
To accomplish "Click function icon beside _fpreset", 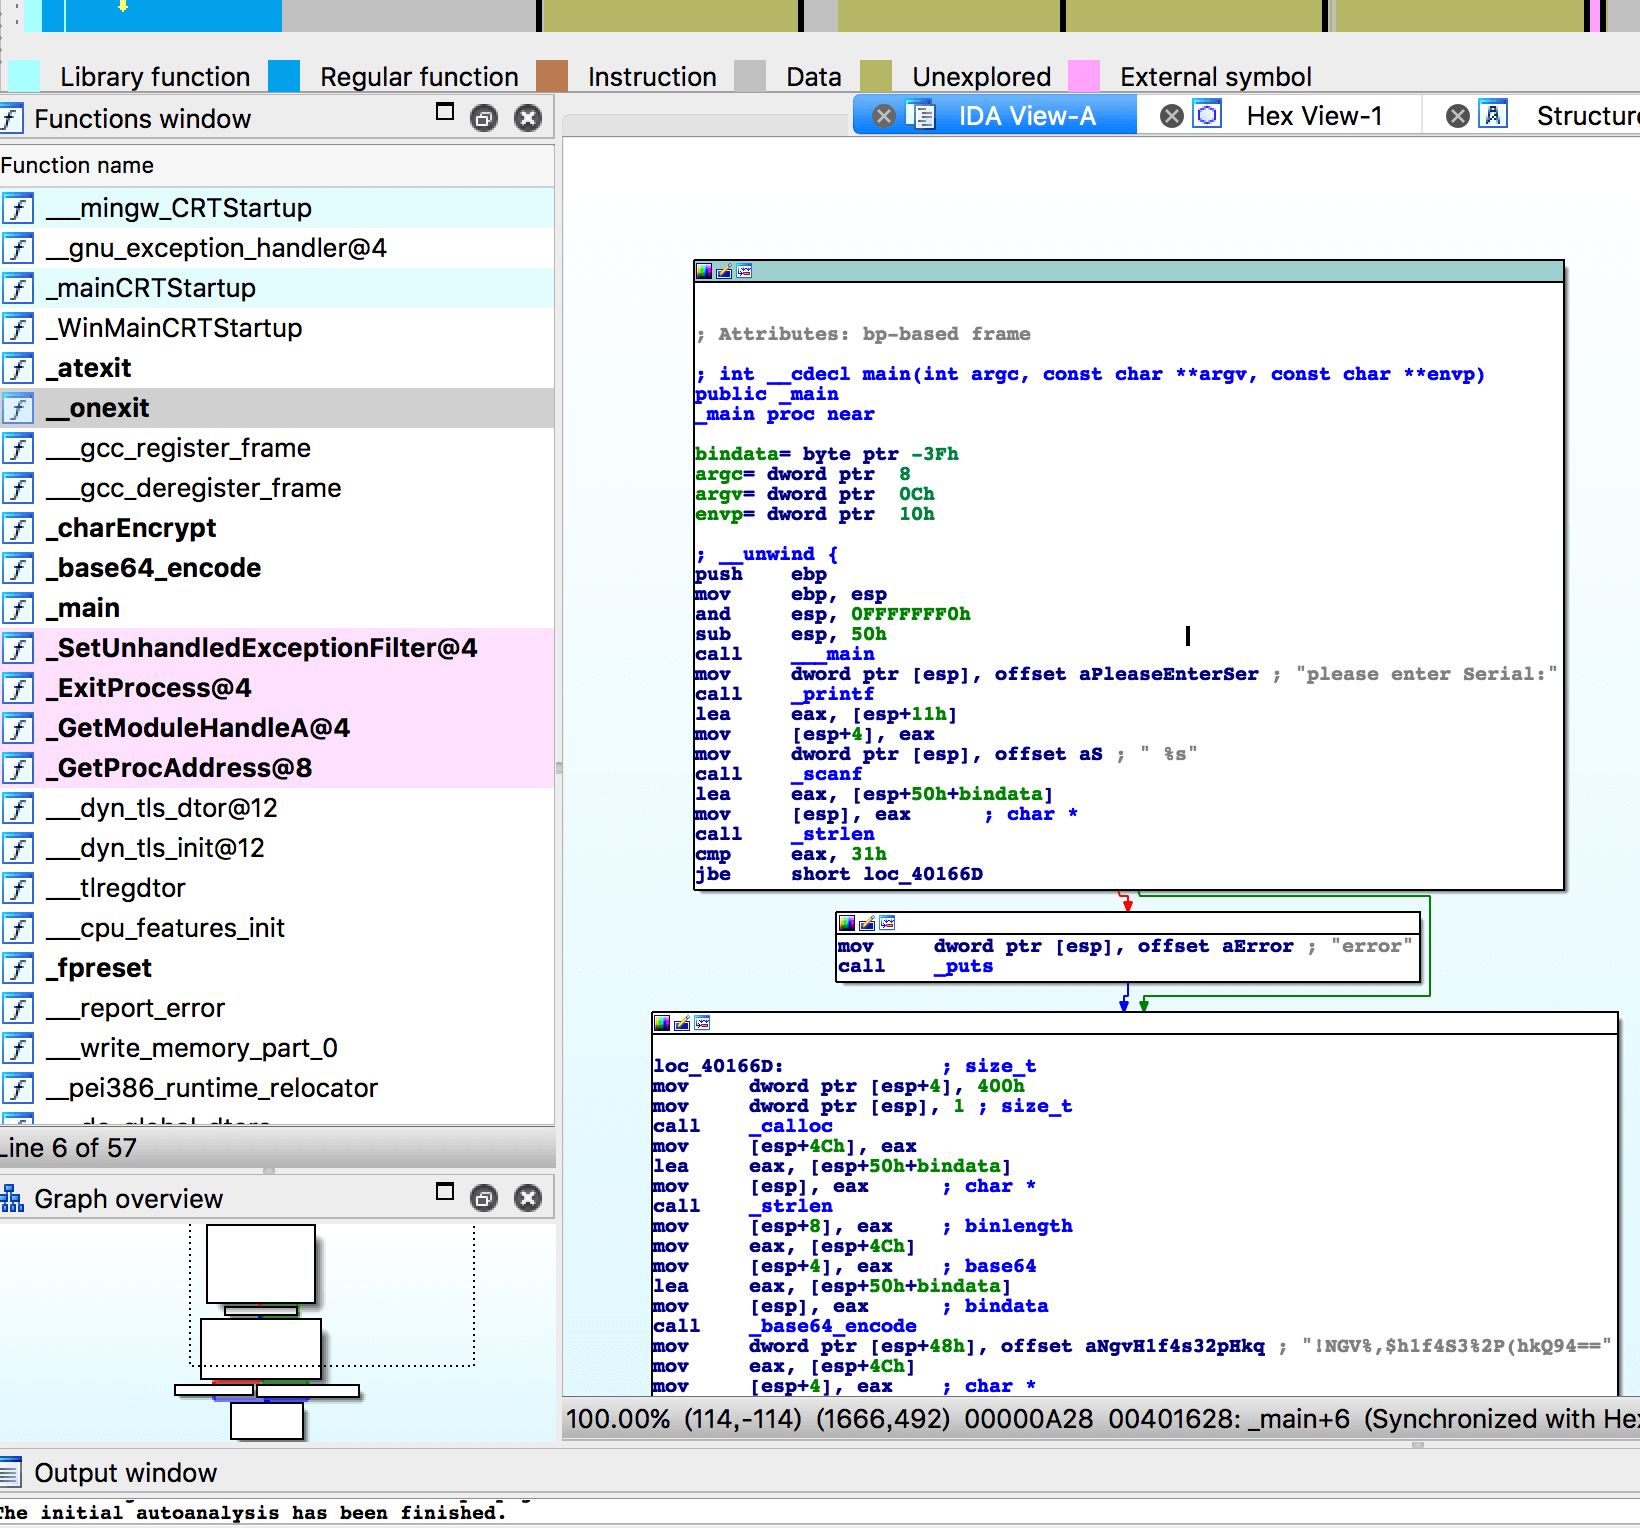I will (x=18, y=968).
